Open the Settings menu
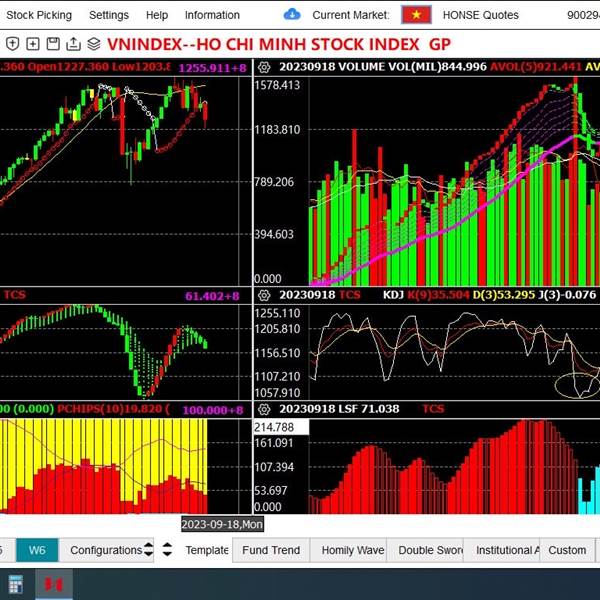The width and height of the screenshot is (600, 600). [109, 15]
